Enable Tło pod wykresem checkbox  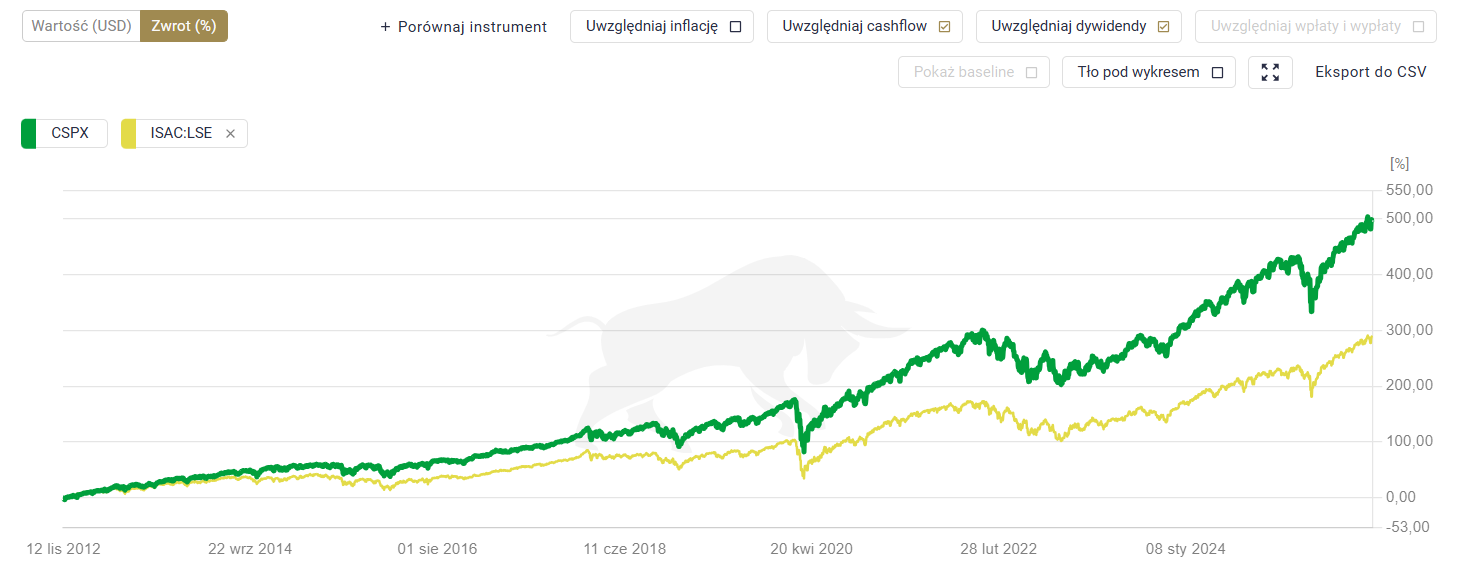[1217, 72]
